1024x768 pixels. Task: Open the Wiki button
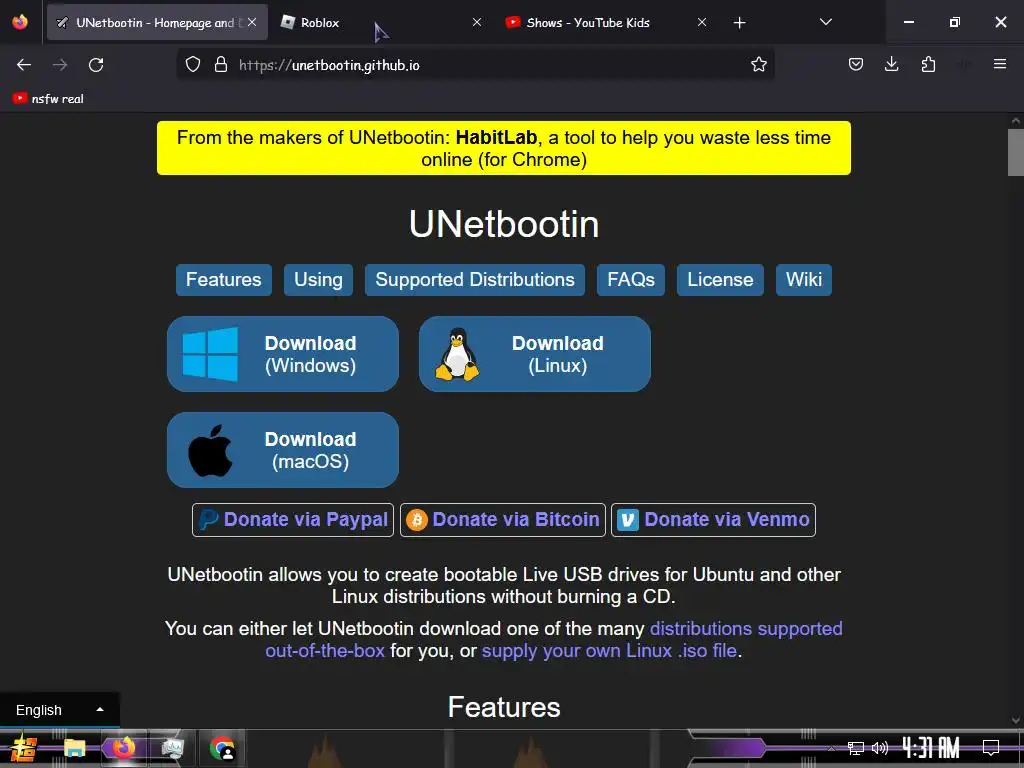tap(804, 280)
